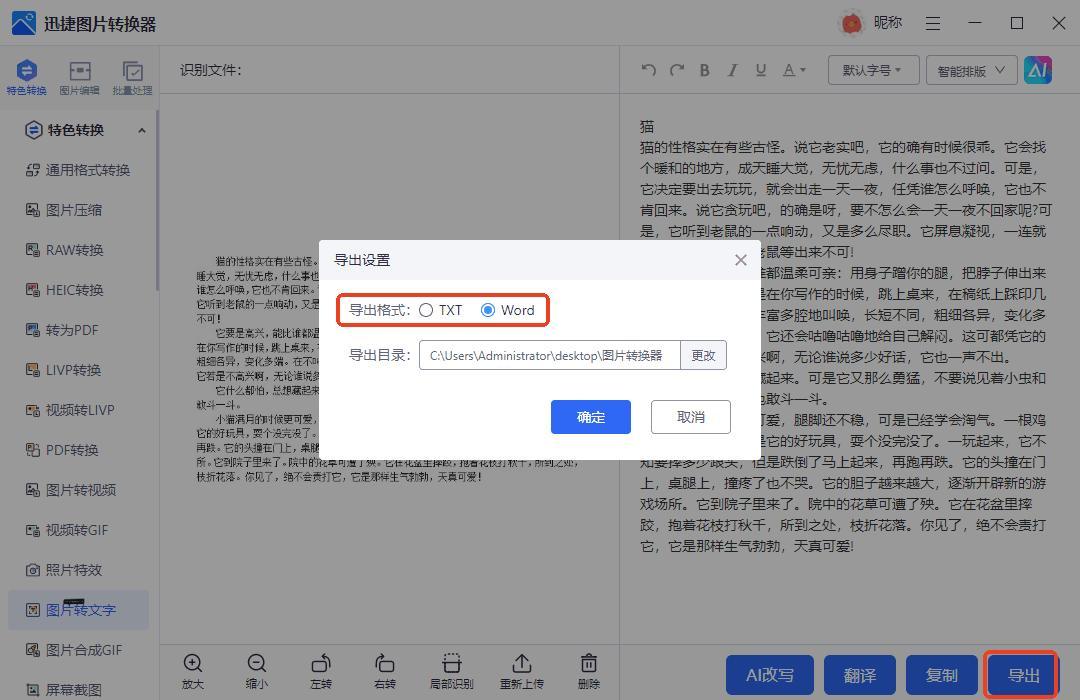Switch to the 图片编辑 tab

[x=79, y=77]
